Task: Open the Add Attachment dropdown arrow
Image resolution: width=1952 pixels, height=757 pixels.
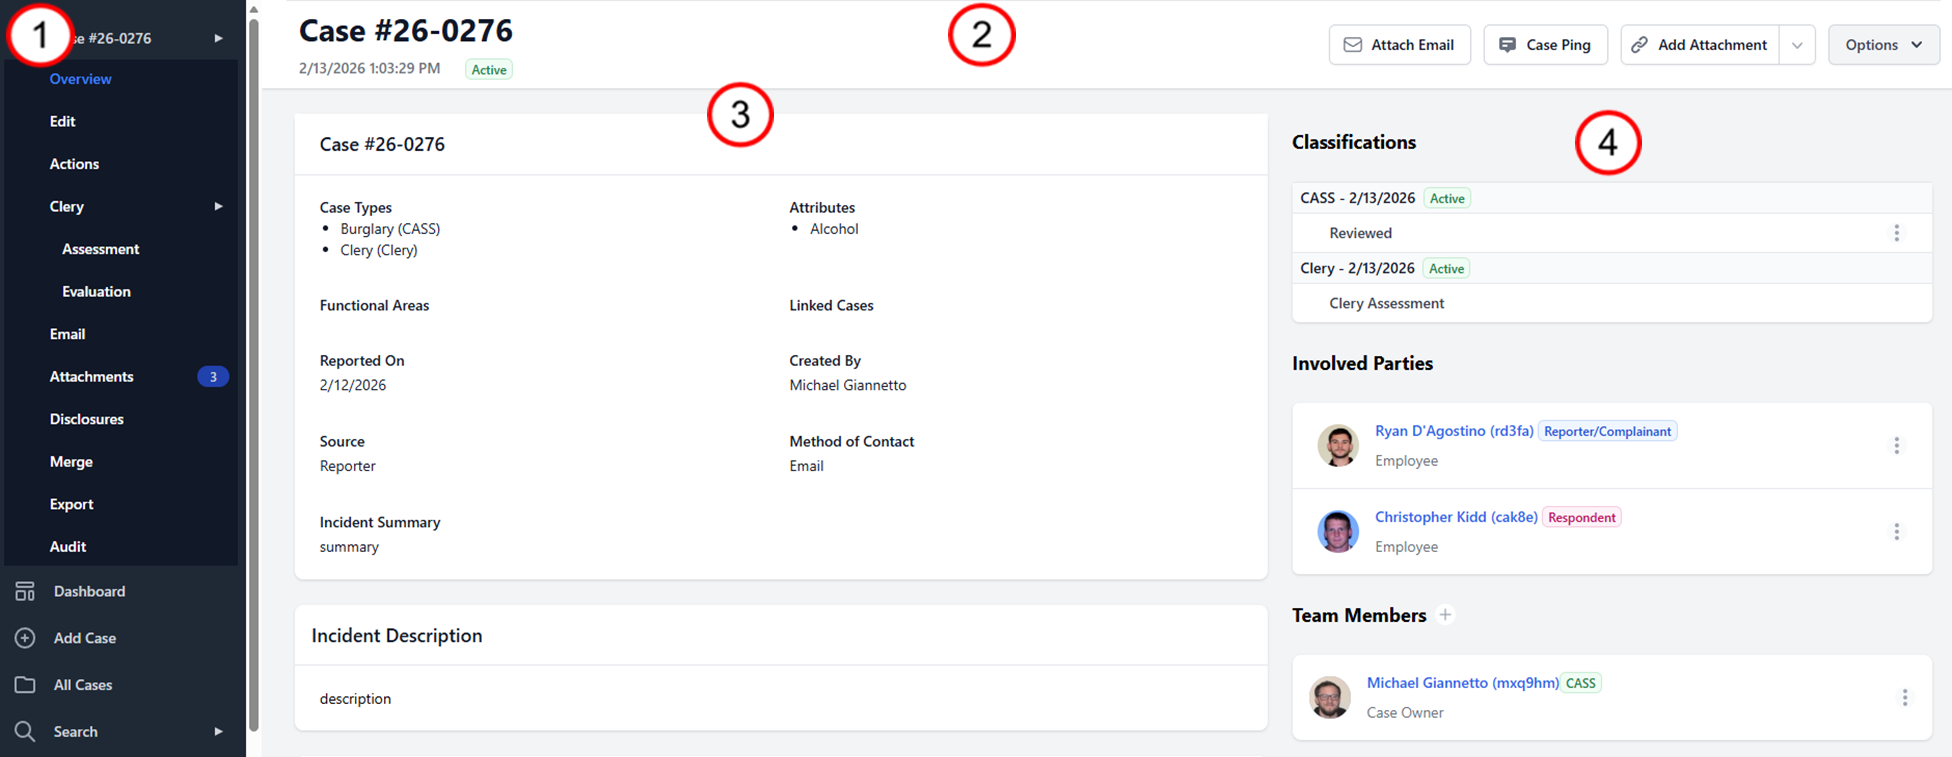Action: [1797, 44]
